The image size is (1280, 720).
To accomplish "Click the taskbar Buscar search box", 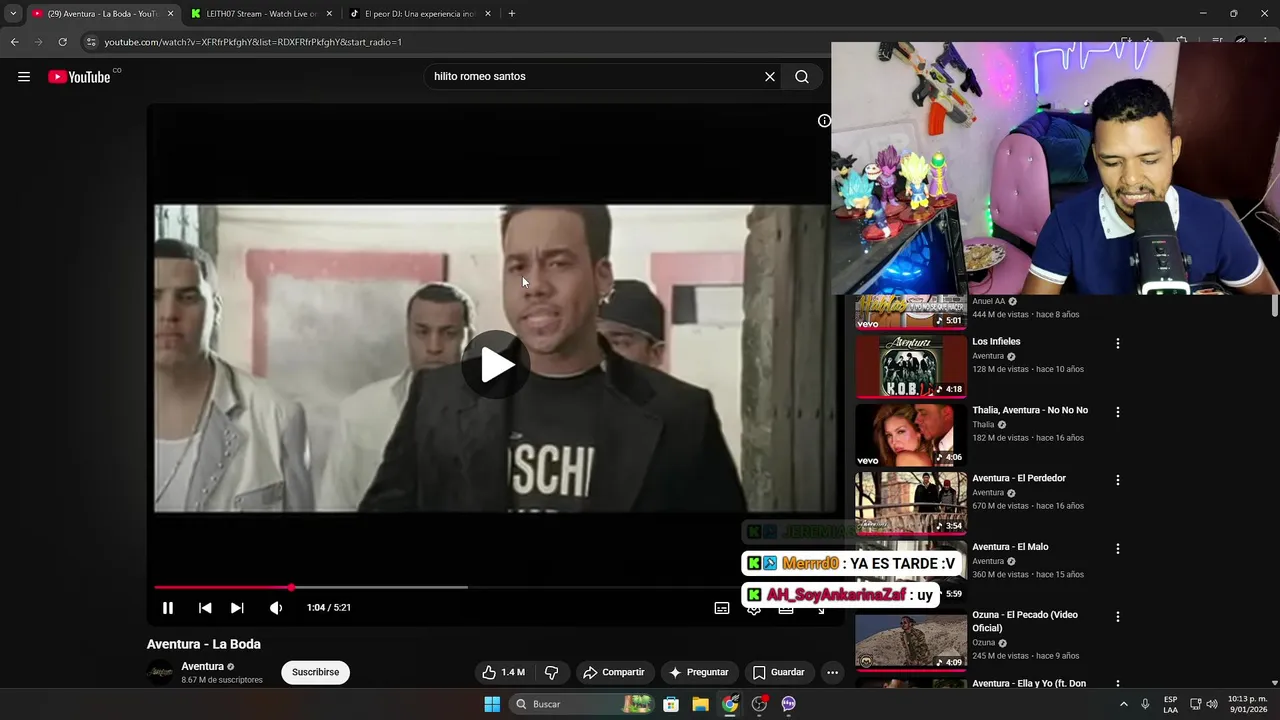I will pos(583,705).
